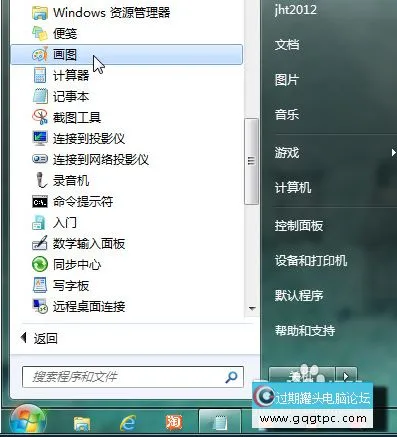Select the 写字板 text label
The width and height of the screenshot is (397, 437).
(x=71, y=286)
